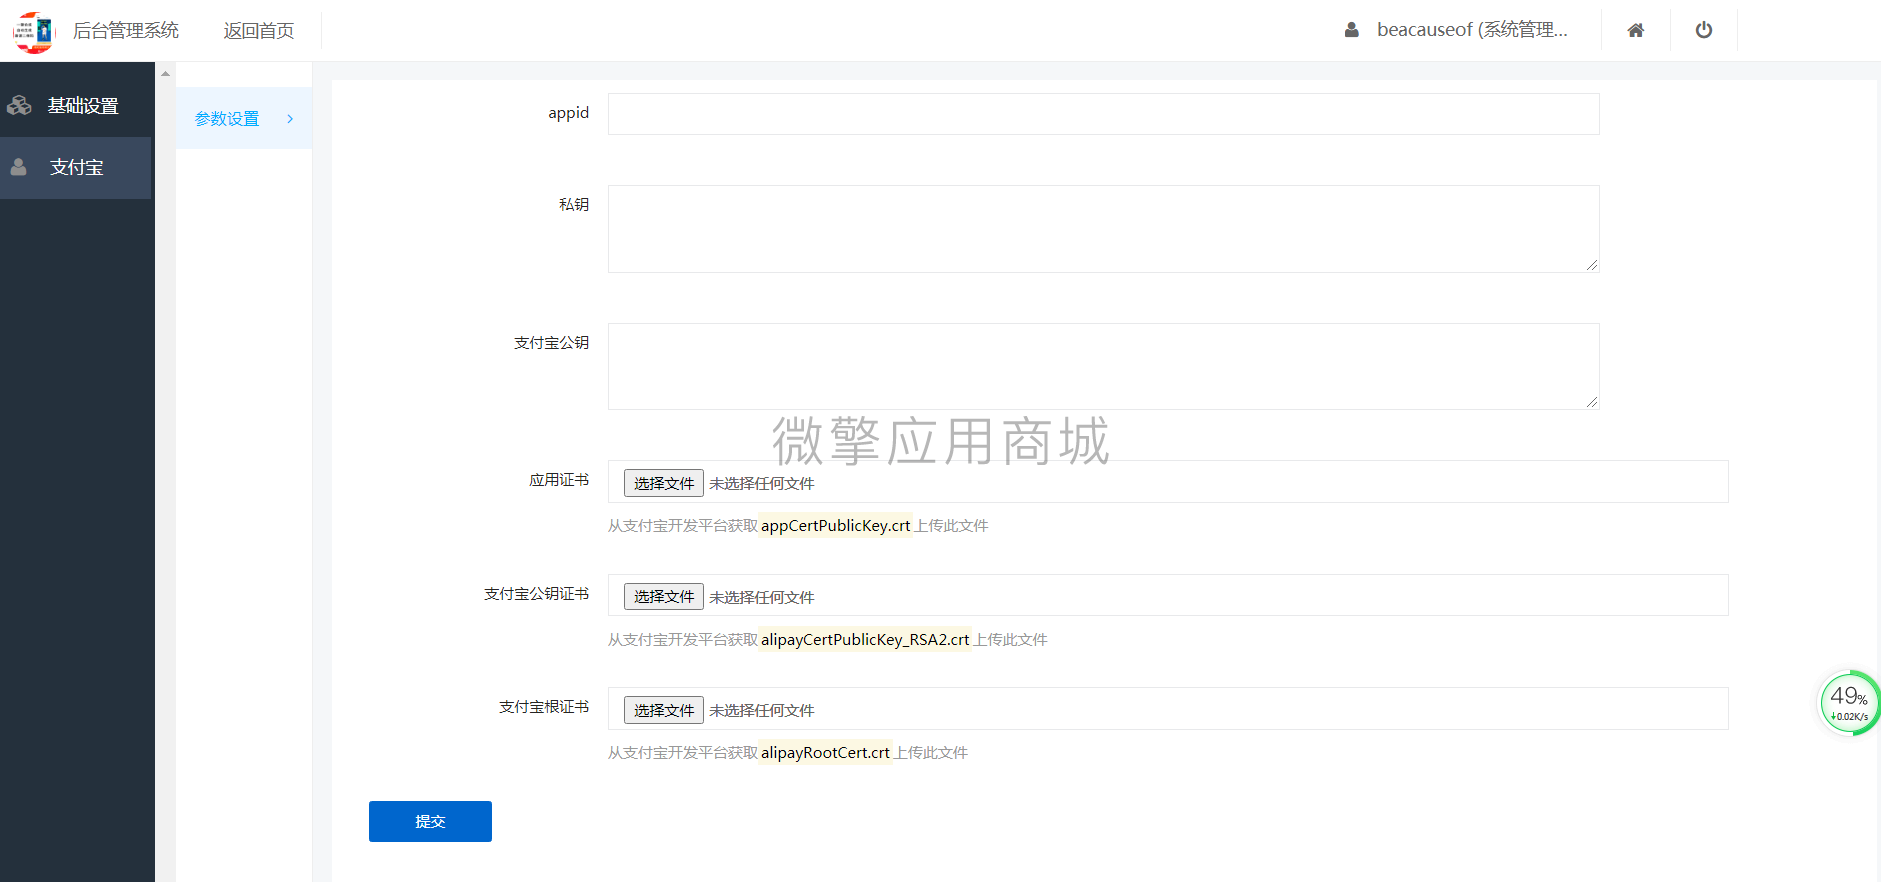This screenshot has height=882, width=1881.
Task: Click the alipayRootCert.crt filename text
Action: click(825, 753)
